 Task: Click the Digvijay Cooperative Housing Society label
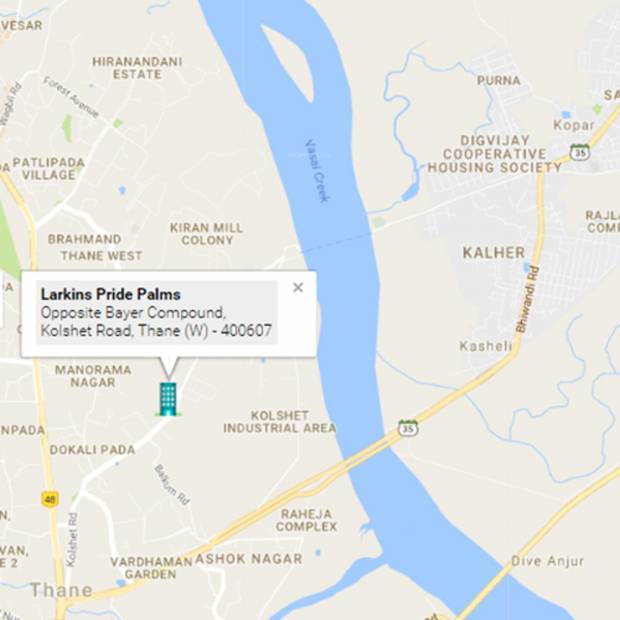pyautogui.click(x=494, y=154)
